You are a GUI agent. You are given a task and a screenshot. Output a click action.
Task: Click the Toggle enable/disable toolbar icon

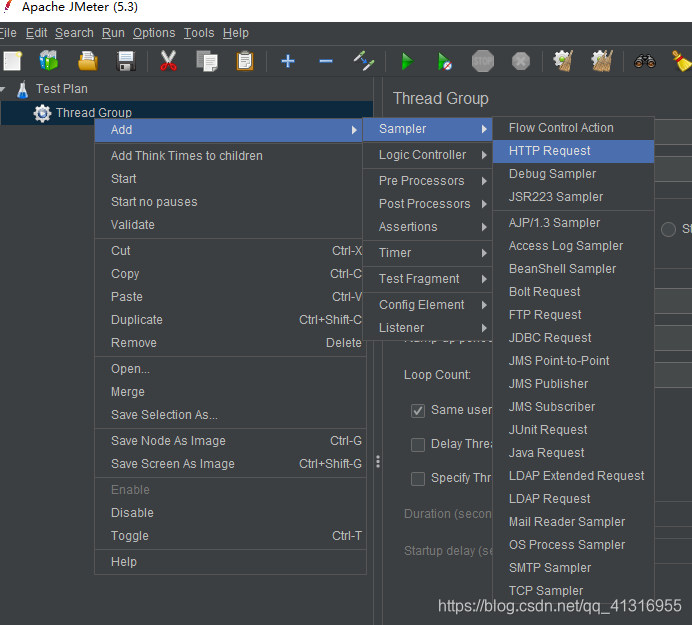[364, 61]
